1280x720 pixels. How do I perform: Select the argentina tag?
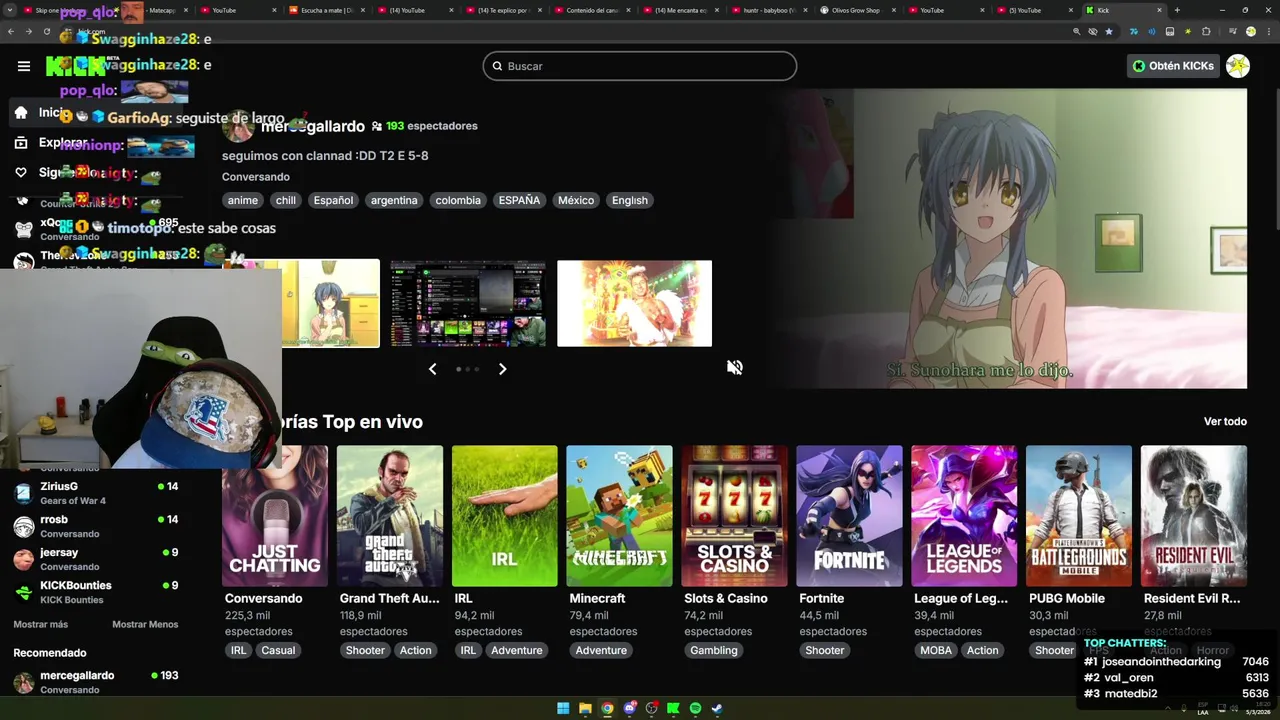coord(394,200)
